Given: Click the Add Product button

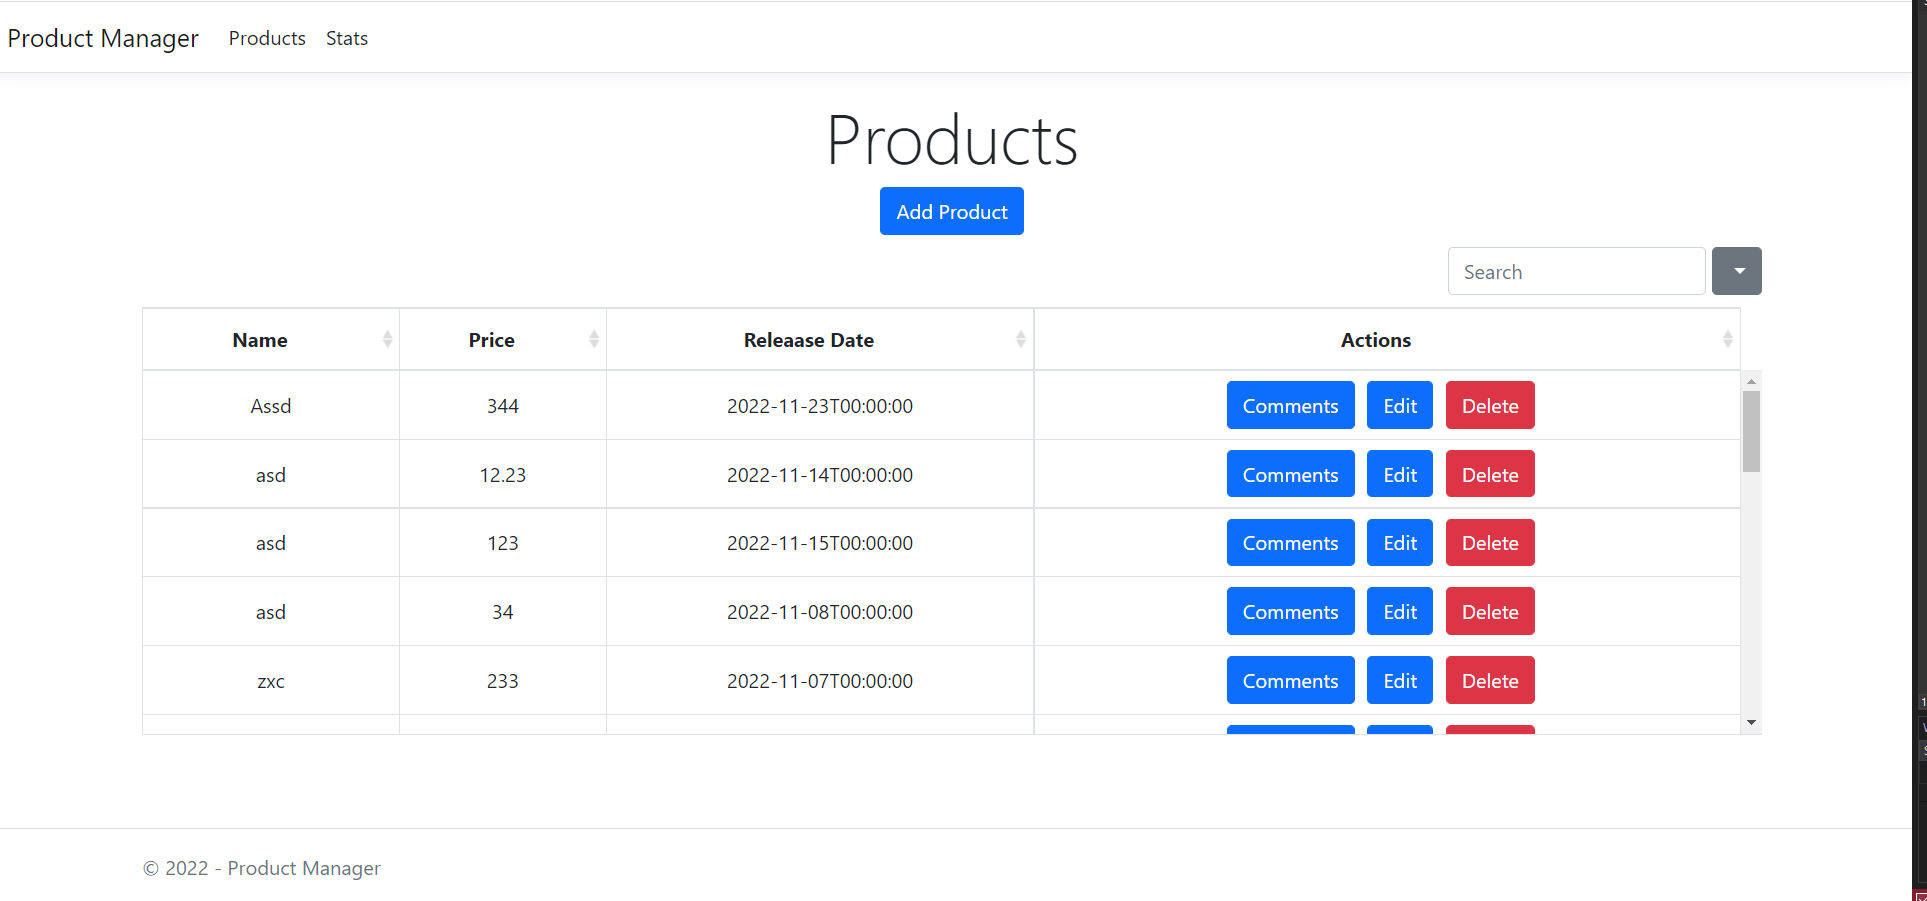Looking at the screenshot, I should tap(951, 211).
